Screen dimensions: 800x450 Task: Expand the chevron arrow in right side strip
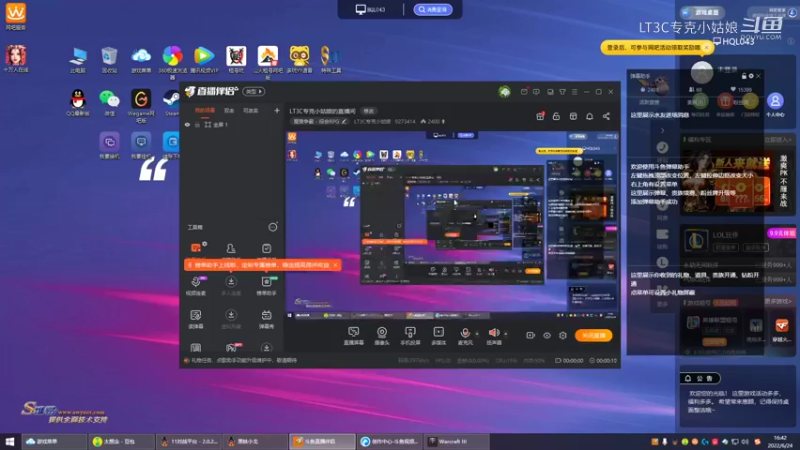(x=662, y=131)
